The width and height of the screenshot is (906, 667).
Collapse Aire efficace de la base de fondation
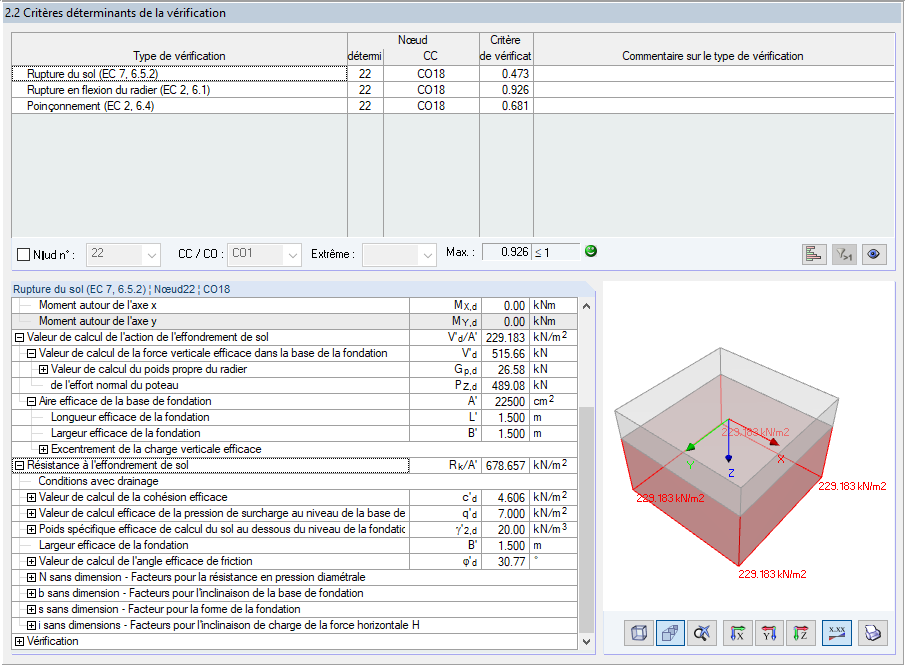click(x=31, y=402)
